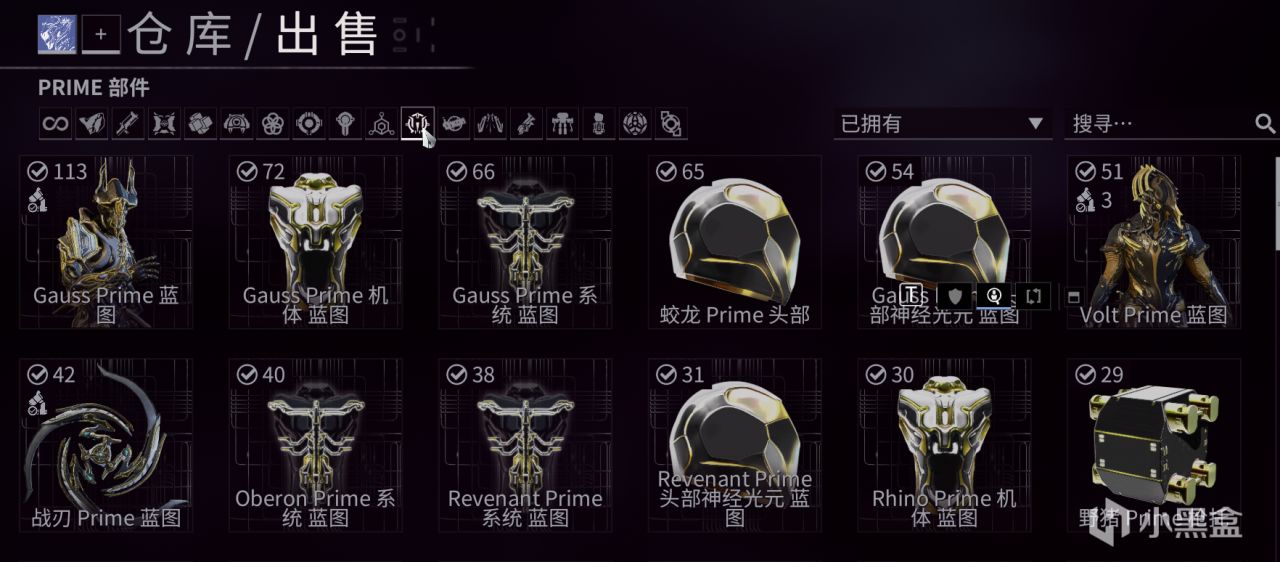Open the player avatar glyph icon
Viewport: 1280px width, 562px height.
tap(57, 34)
